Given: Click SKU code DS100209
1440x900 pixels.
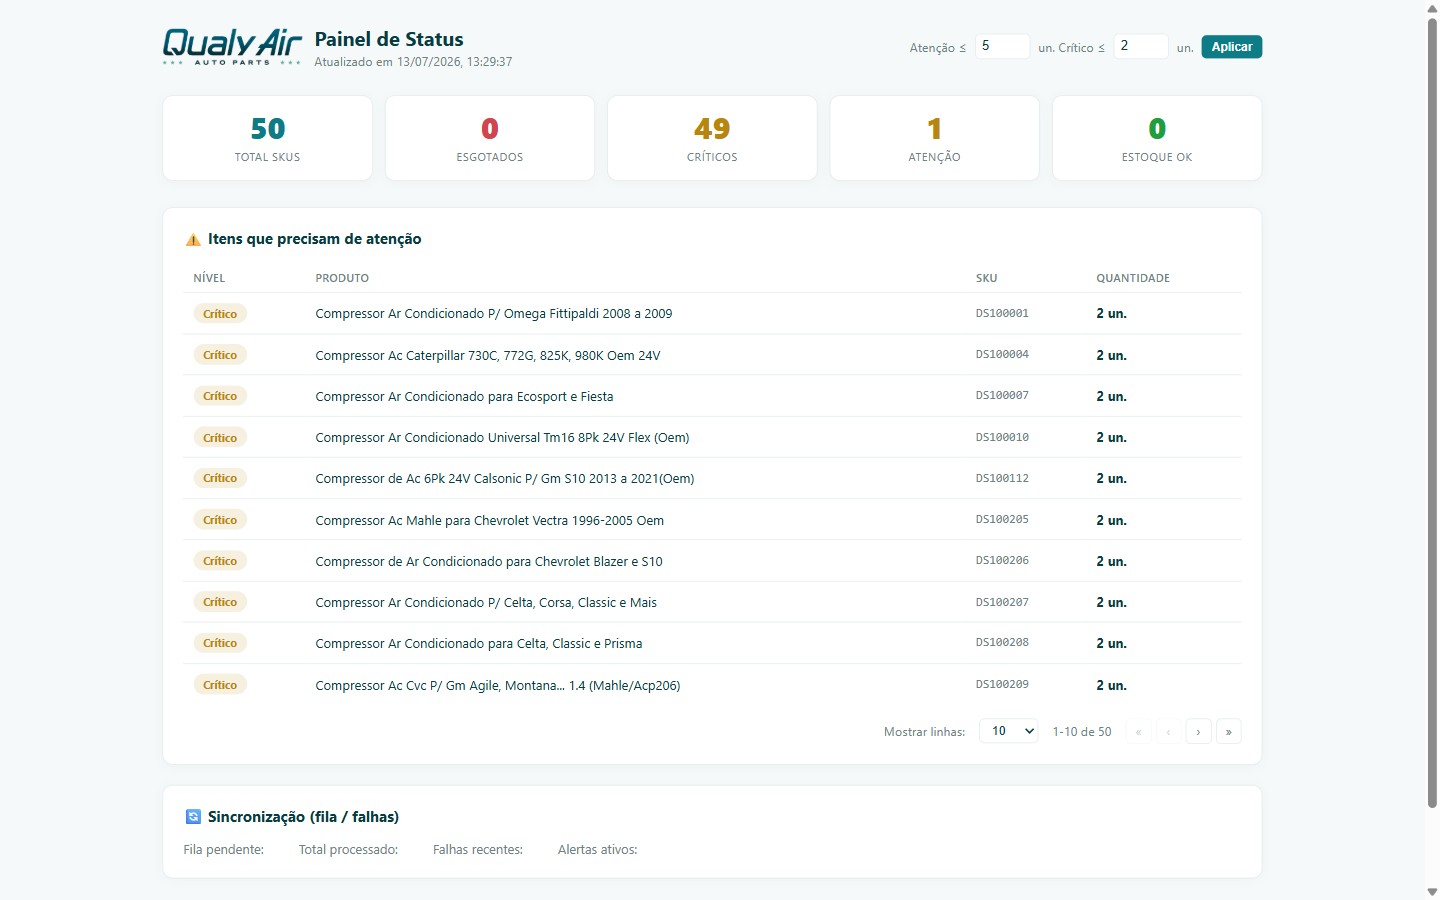Looking at the screenshot, I should click(1002, 685).
